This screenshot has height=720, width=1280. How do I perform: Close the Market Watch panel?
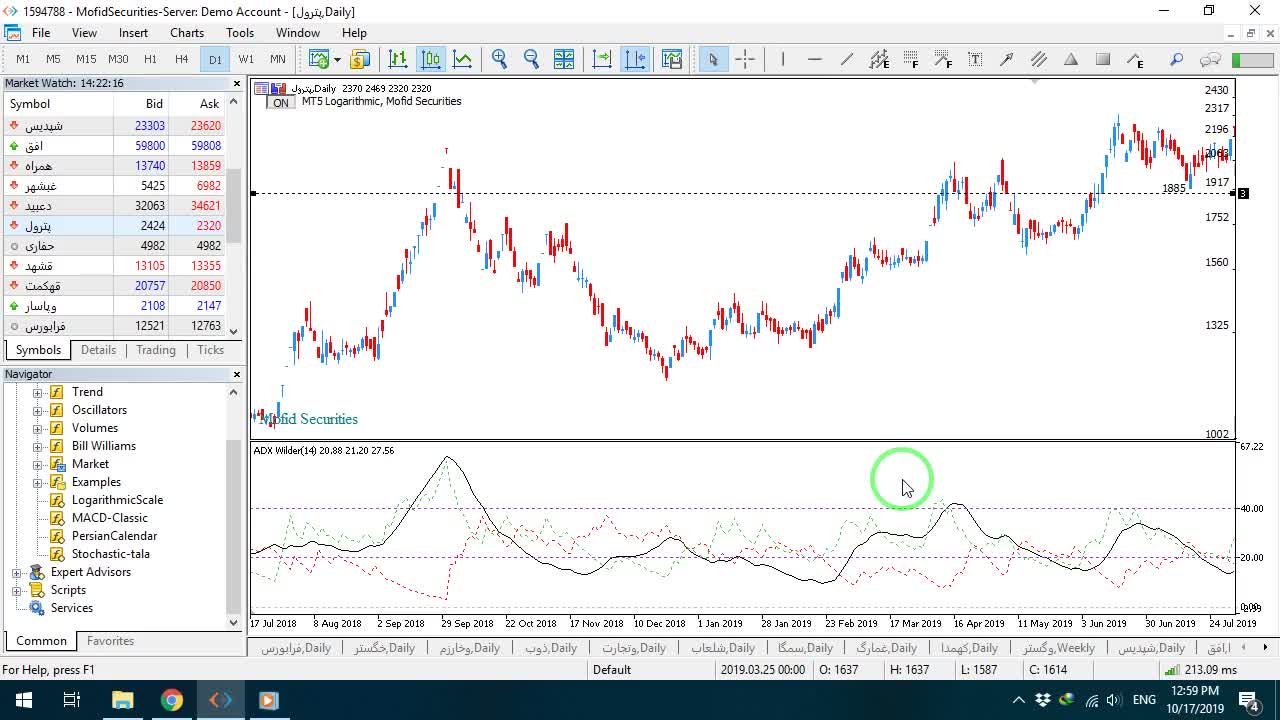(237, 84)
